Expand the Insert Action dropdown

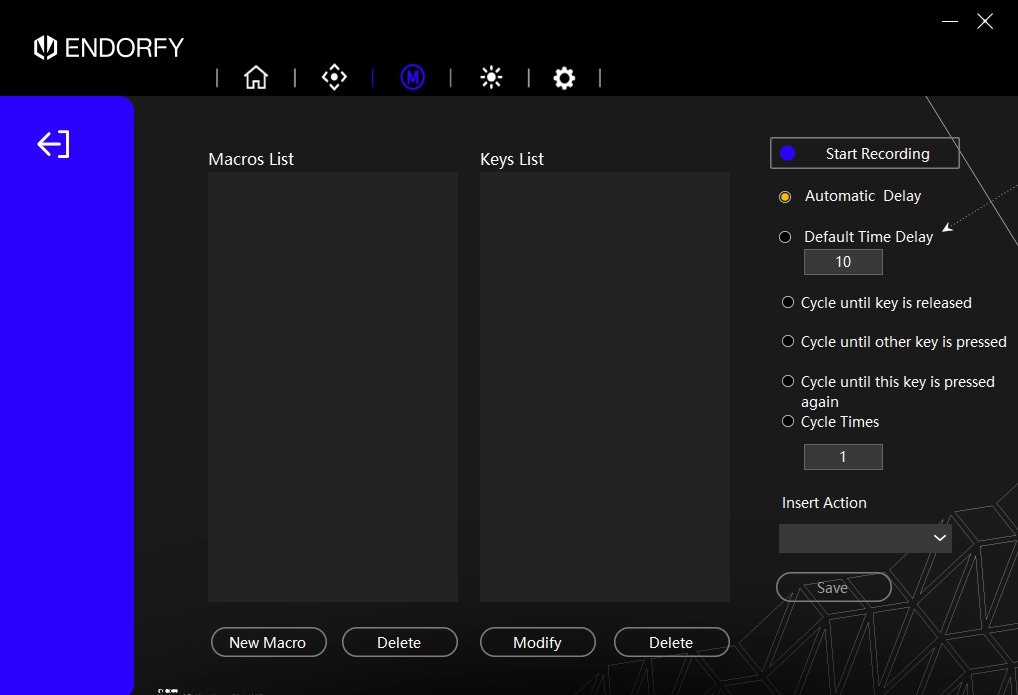pos(865,538)
